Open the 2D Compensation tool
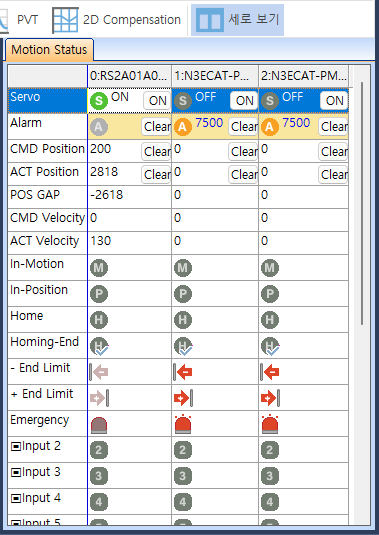 (116, 20)
